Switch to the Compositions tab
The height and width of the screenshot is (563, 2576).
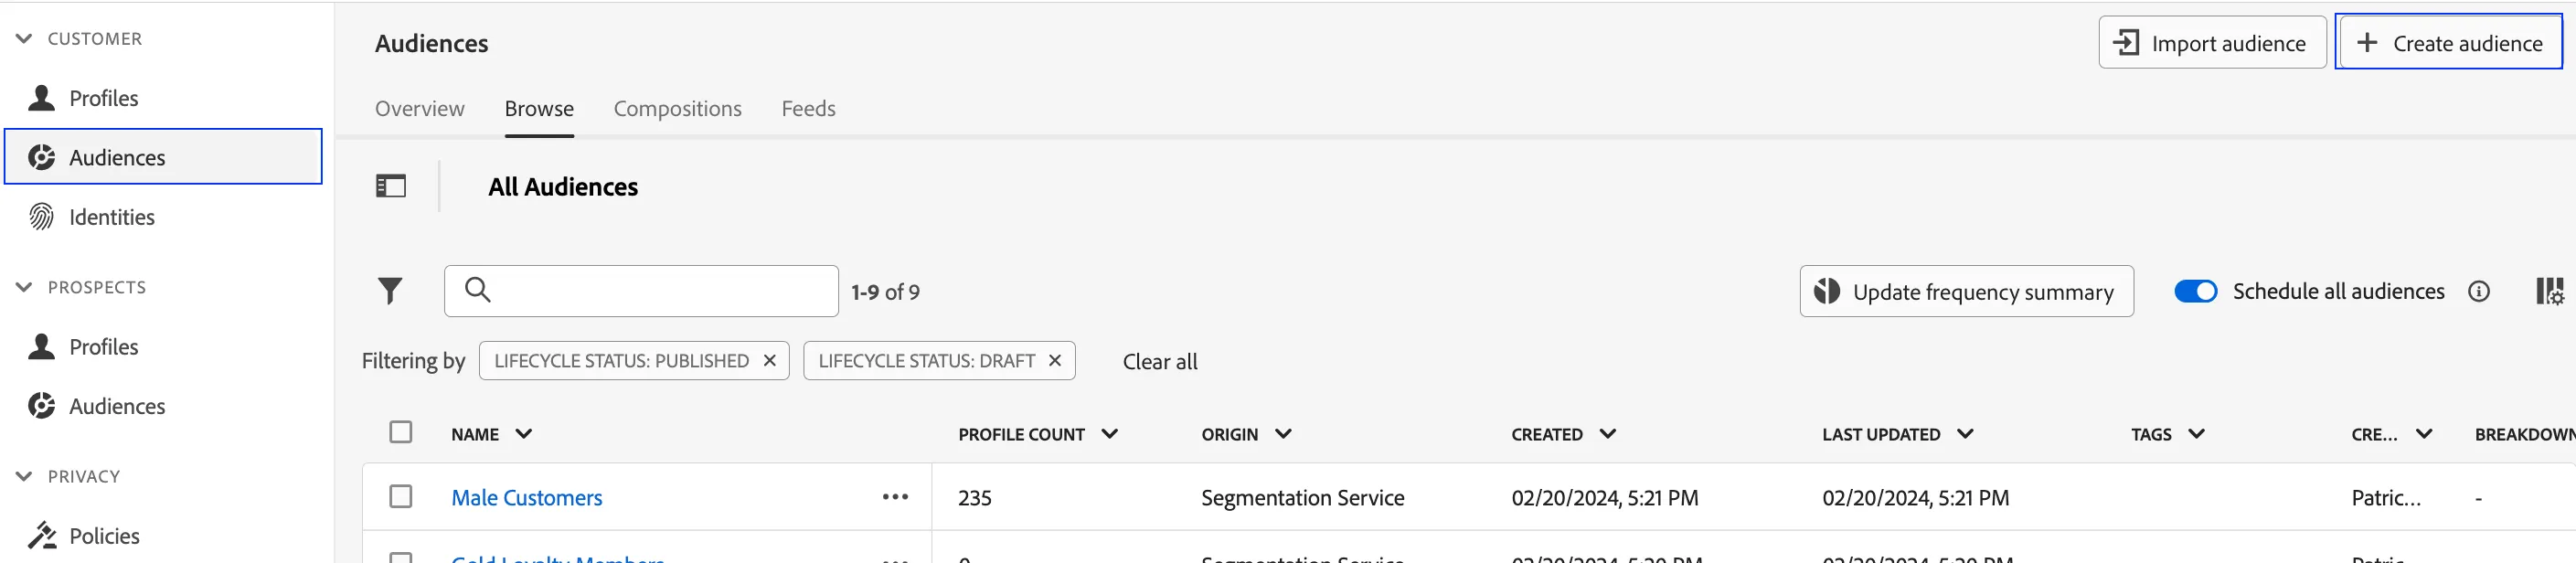[677, 108]
